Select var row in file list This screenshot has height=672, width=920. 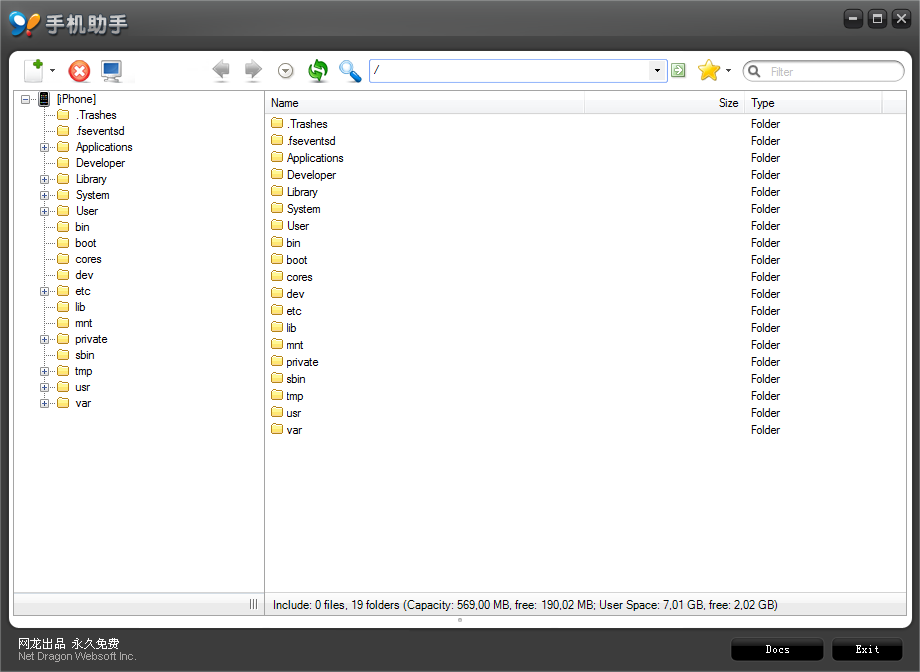[585, 430]
